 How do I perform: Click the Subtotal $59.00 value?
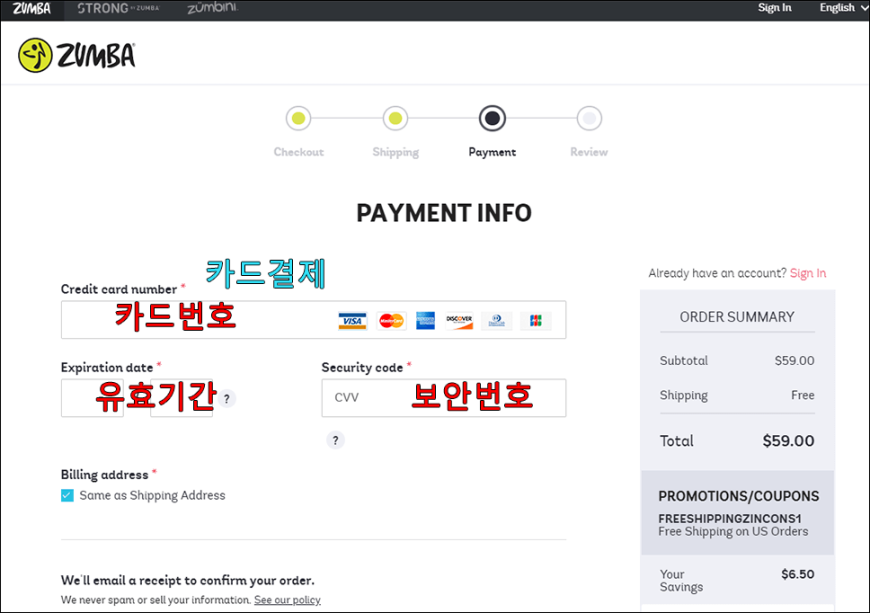795,361
